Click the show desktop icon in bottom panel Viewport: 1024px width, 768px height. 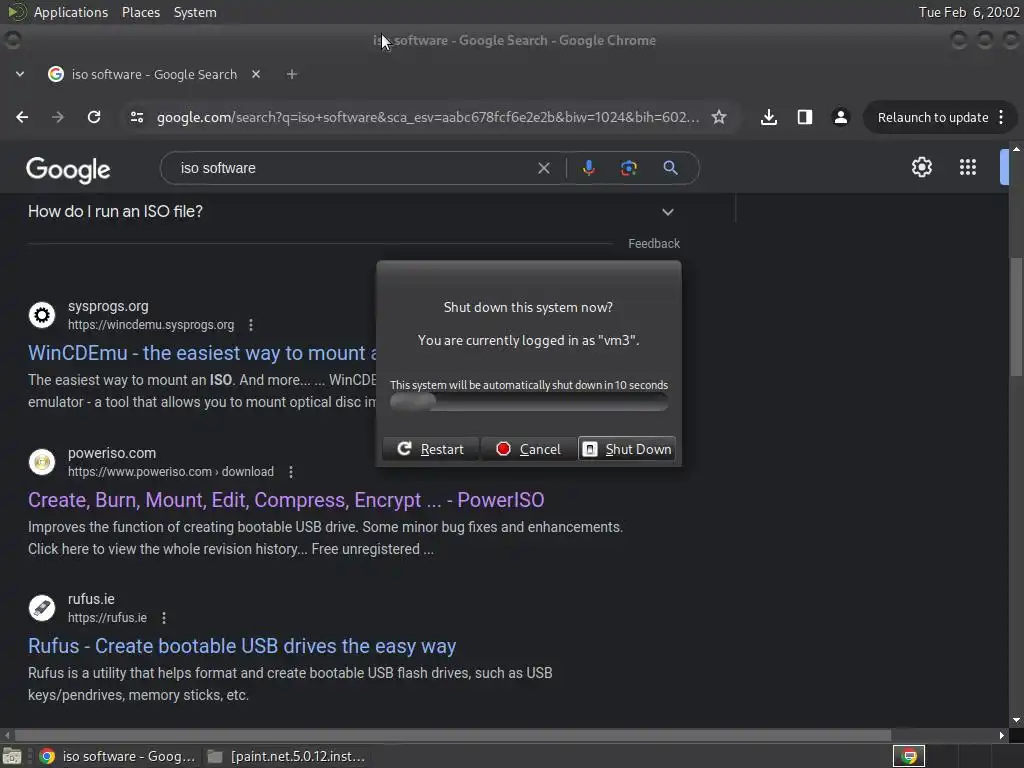pos(12,756)
